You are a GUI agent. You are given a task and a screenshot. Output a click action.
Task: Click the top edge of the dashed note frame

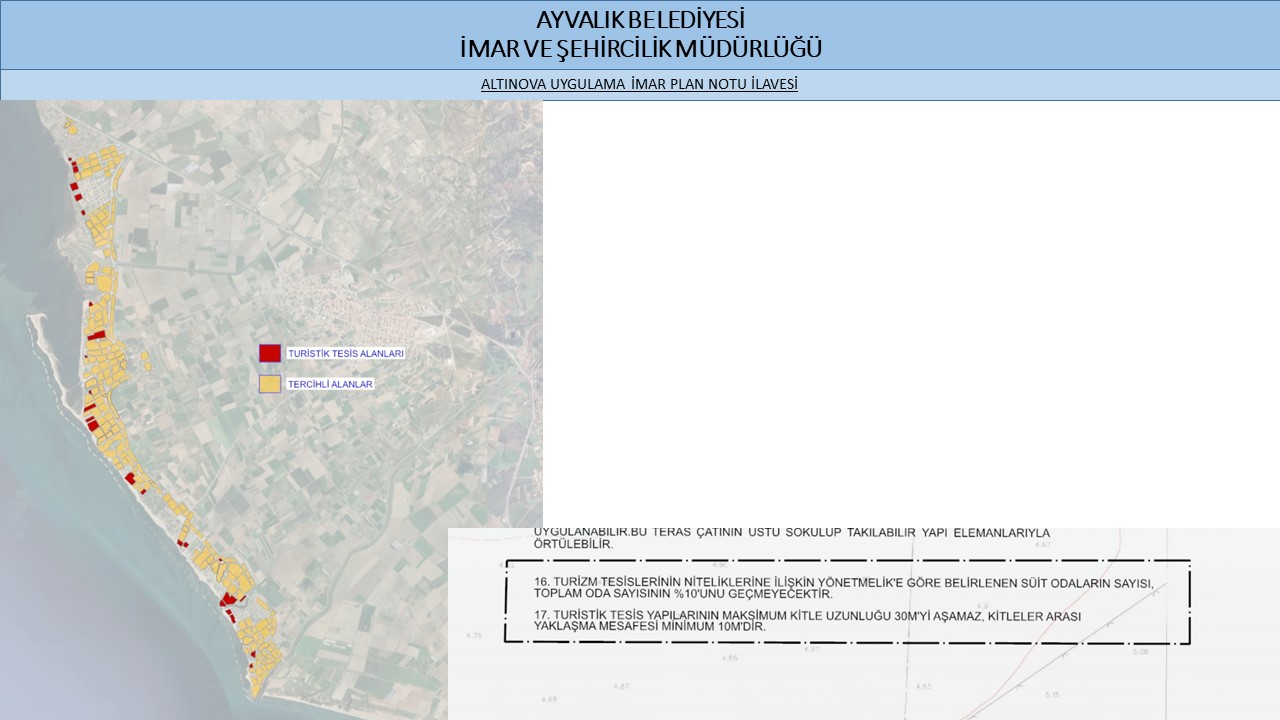click(848, 561)
